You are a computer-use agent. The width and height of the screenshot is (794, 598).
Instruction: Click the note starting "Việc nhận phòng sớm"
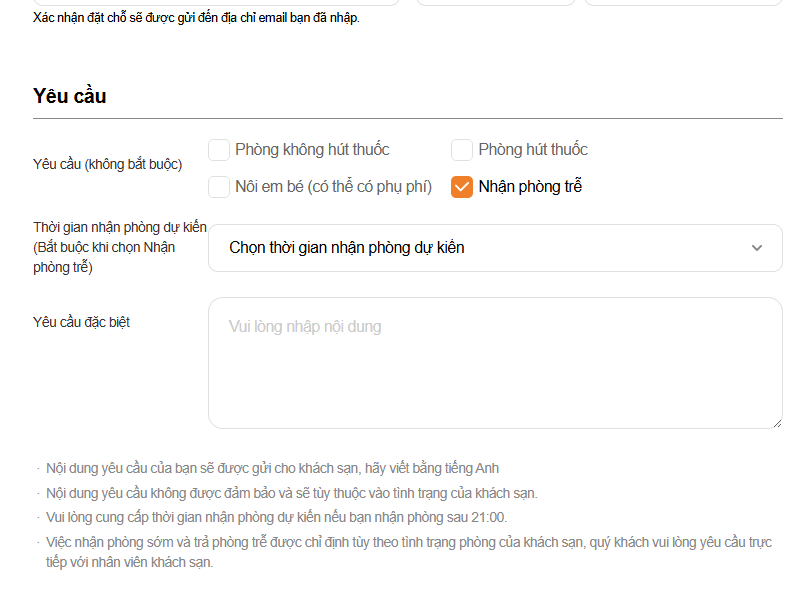click(x=409, y=543)
